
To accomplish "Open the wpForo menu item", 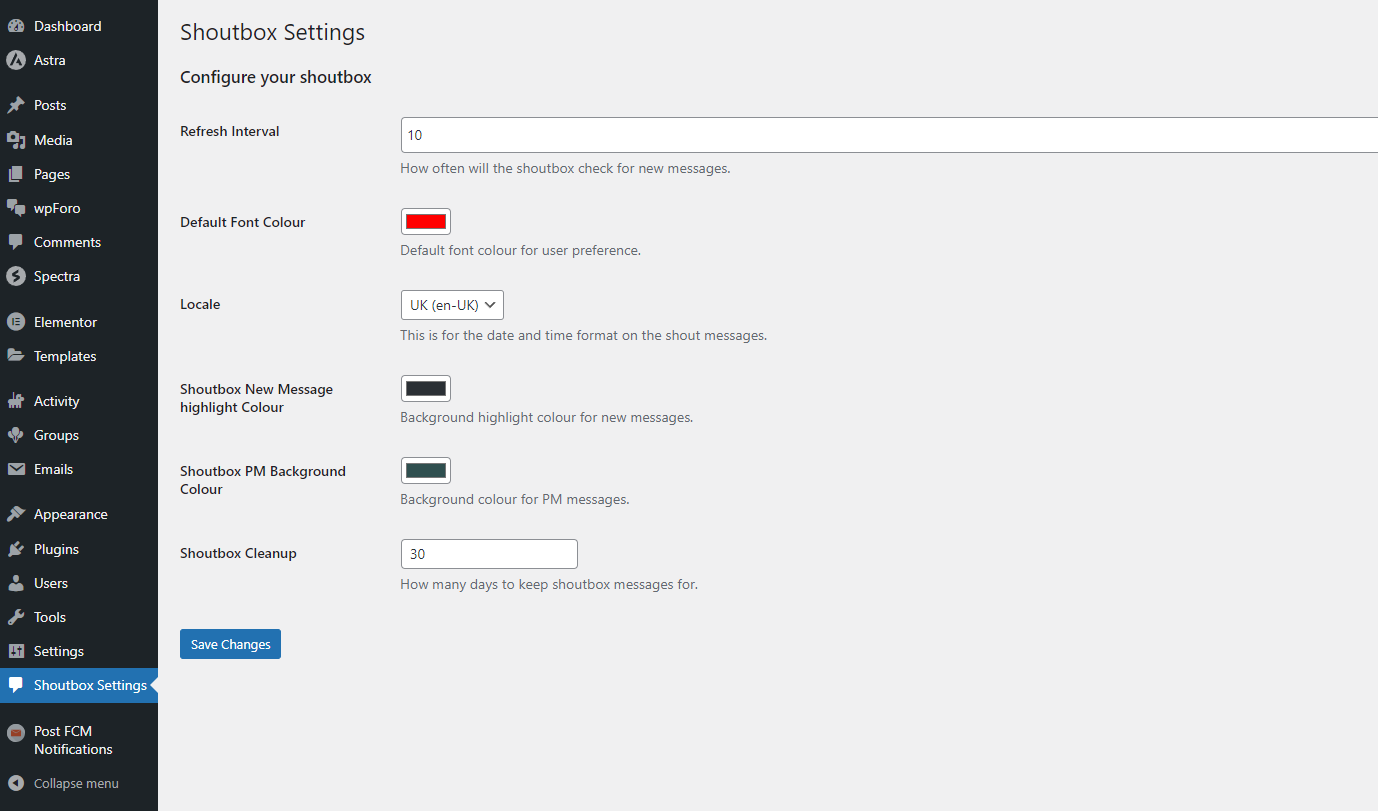I will [79, 208].
